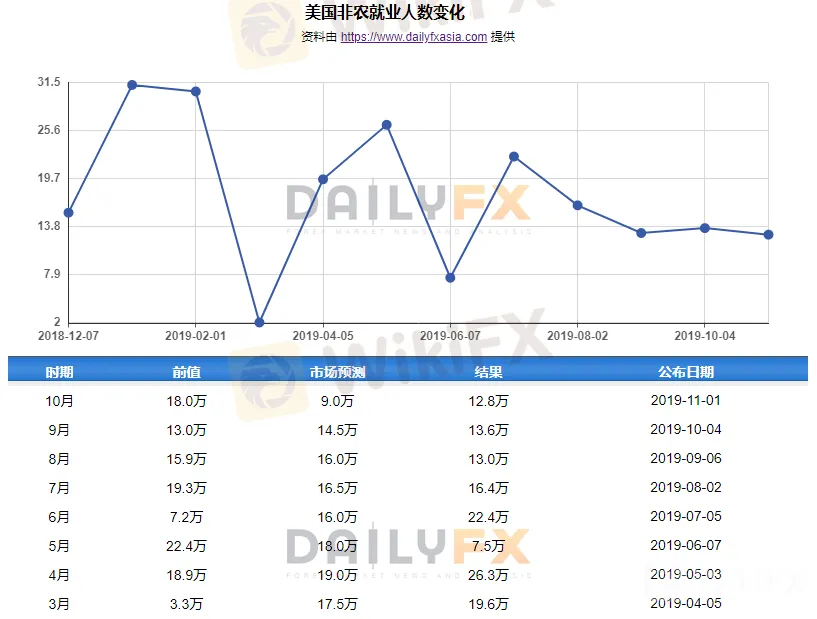Click the chart's highest data point near 31.5
Screen dimensions: 817x619
tap(132, 85)
